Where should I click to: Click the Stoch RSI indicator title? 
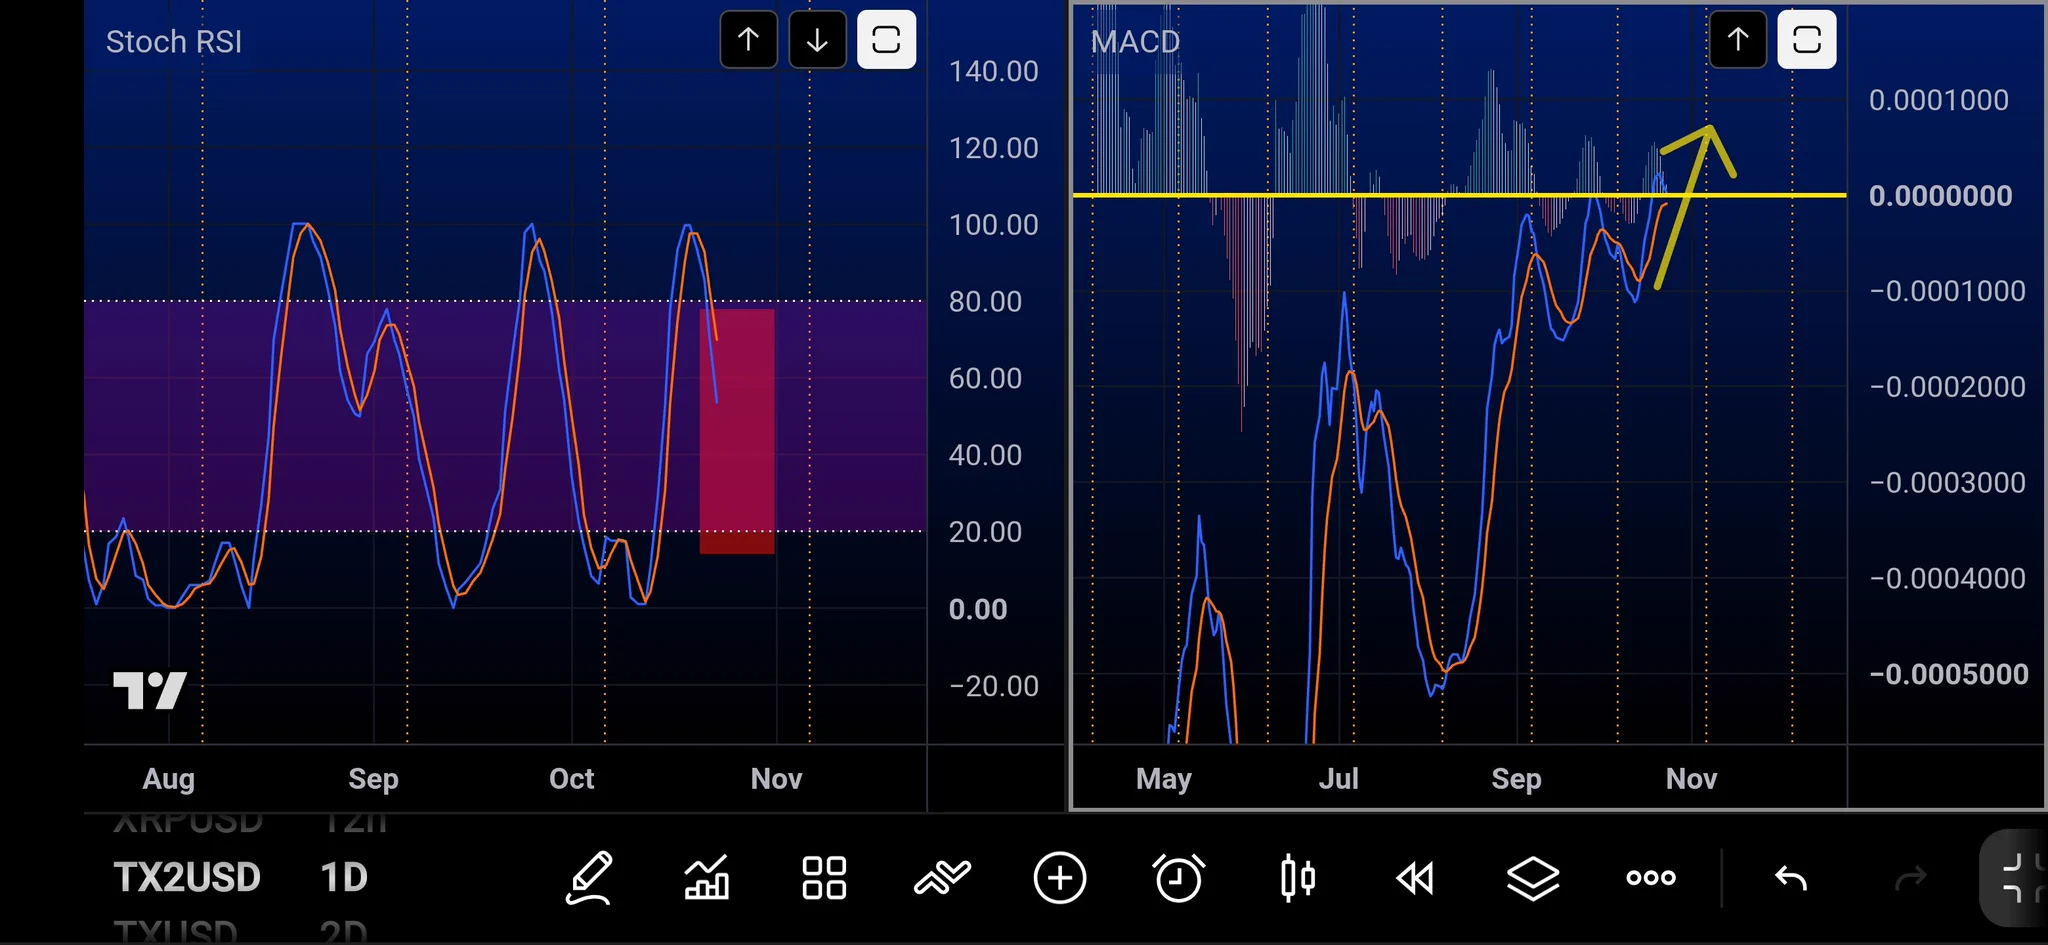pos(174,42)
